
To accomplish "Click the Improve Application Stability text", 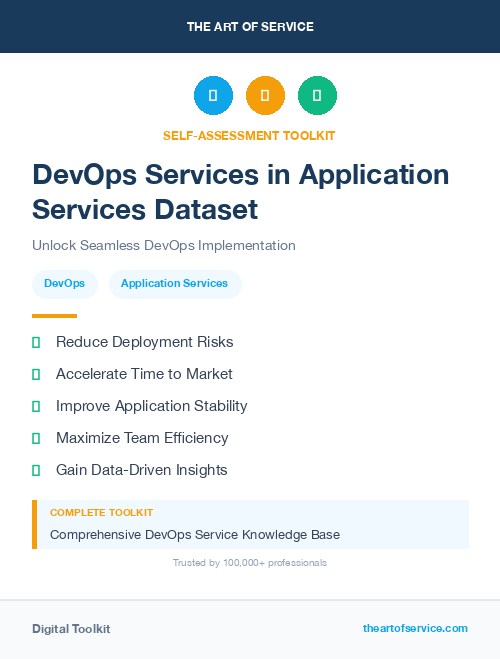I will coord(152,406).
